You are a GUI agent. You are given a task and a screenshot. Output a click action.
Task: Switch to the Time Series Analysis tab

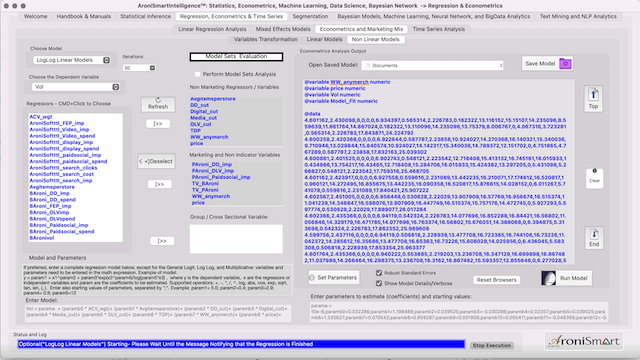click(x=438, y=29)
